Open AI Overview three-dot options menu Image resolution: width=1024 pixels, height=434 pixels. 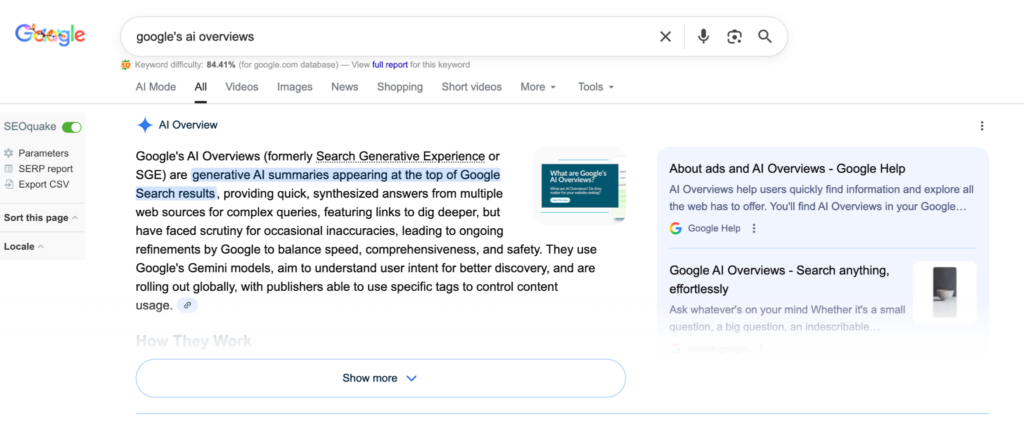[982, 126]
